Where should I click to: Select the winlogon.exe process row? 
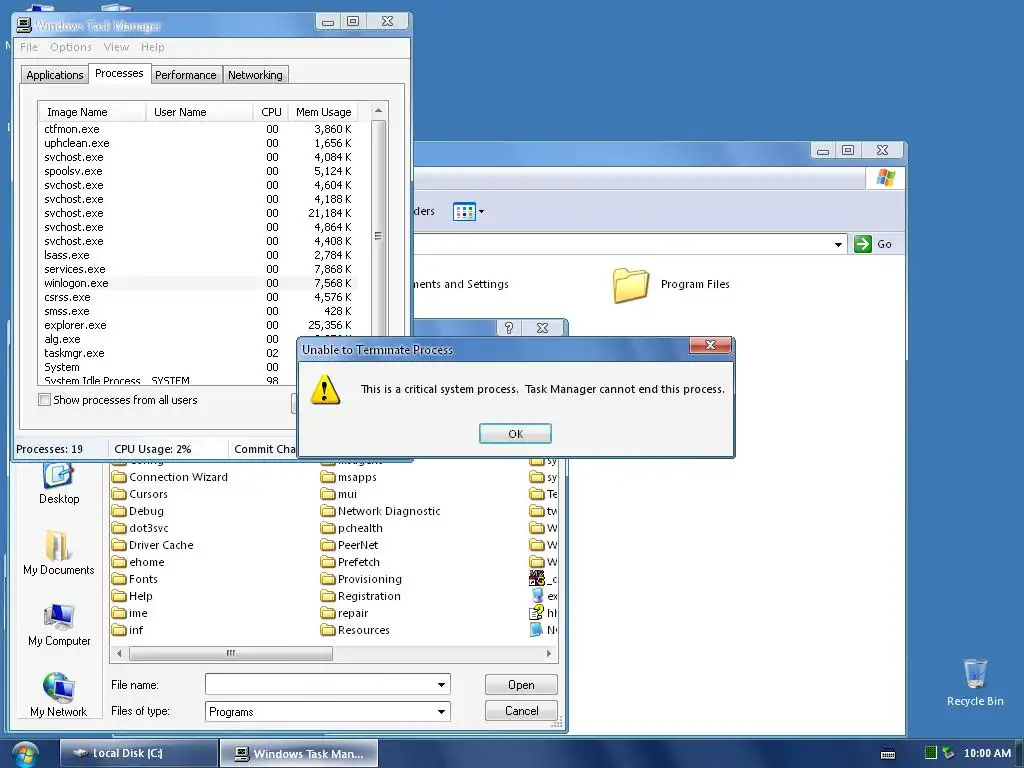click(198, 283)
